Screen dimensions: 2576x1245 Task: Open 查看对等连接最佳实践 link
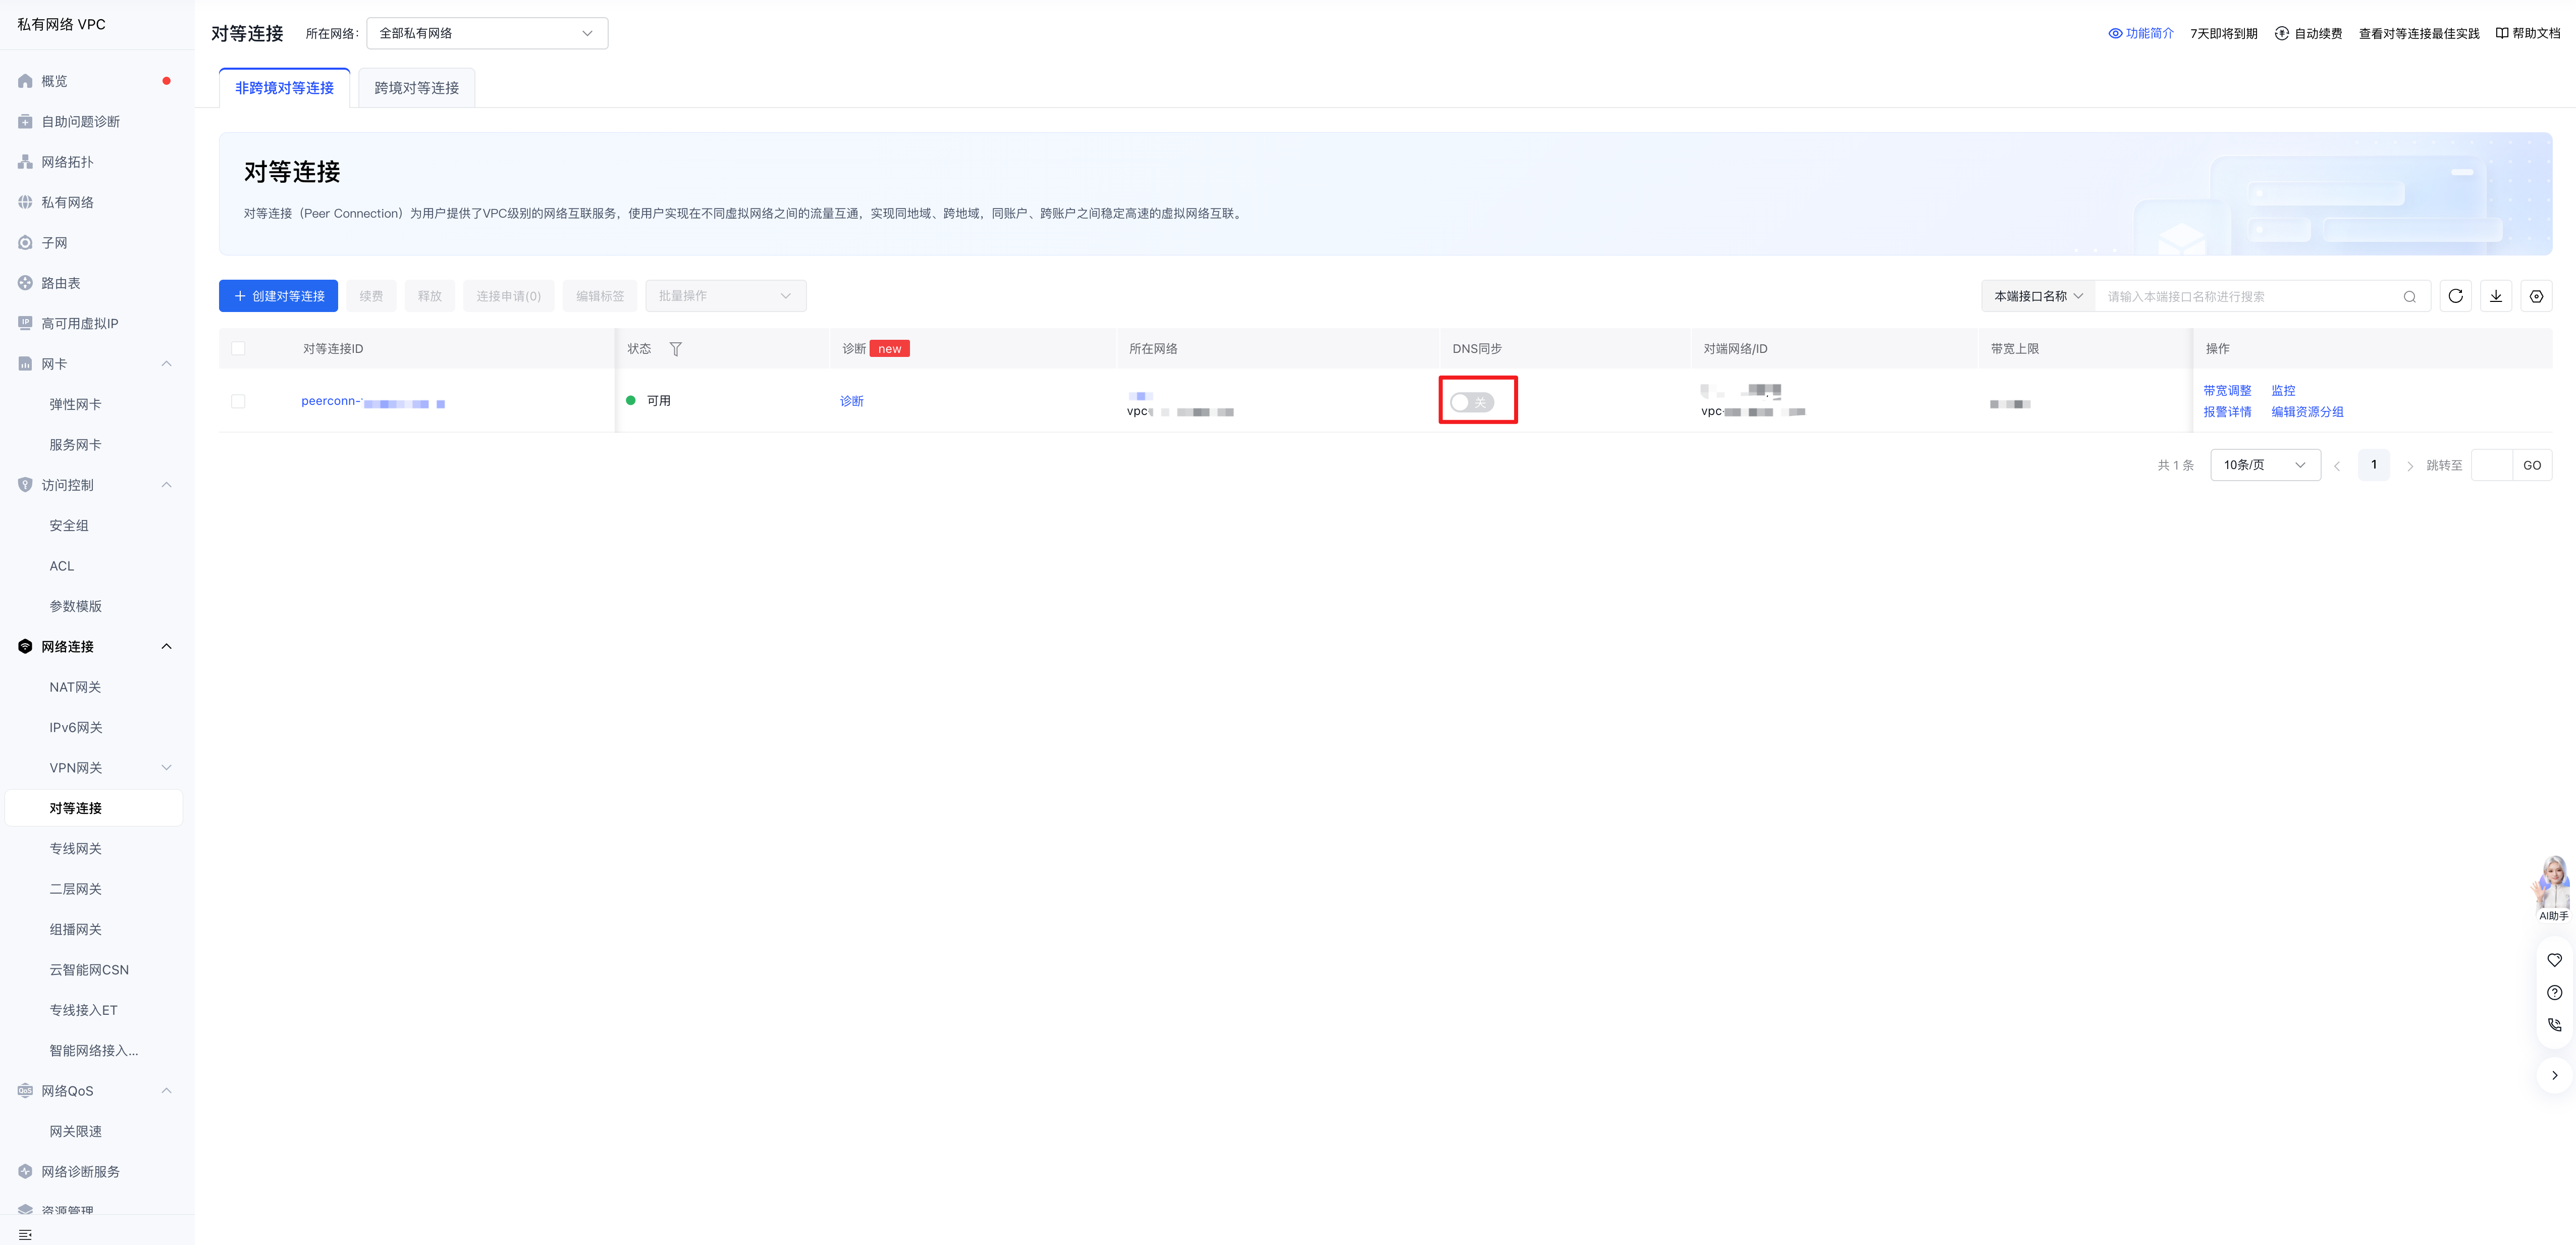point(2419,33)
